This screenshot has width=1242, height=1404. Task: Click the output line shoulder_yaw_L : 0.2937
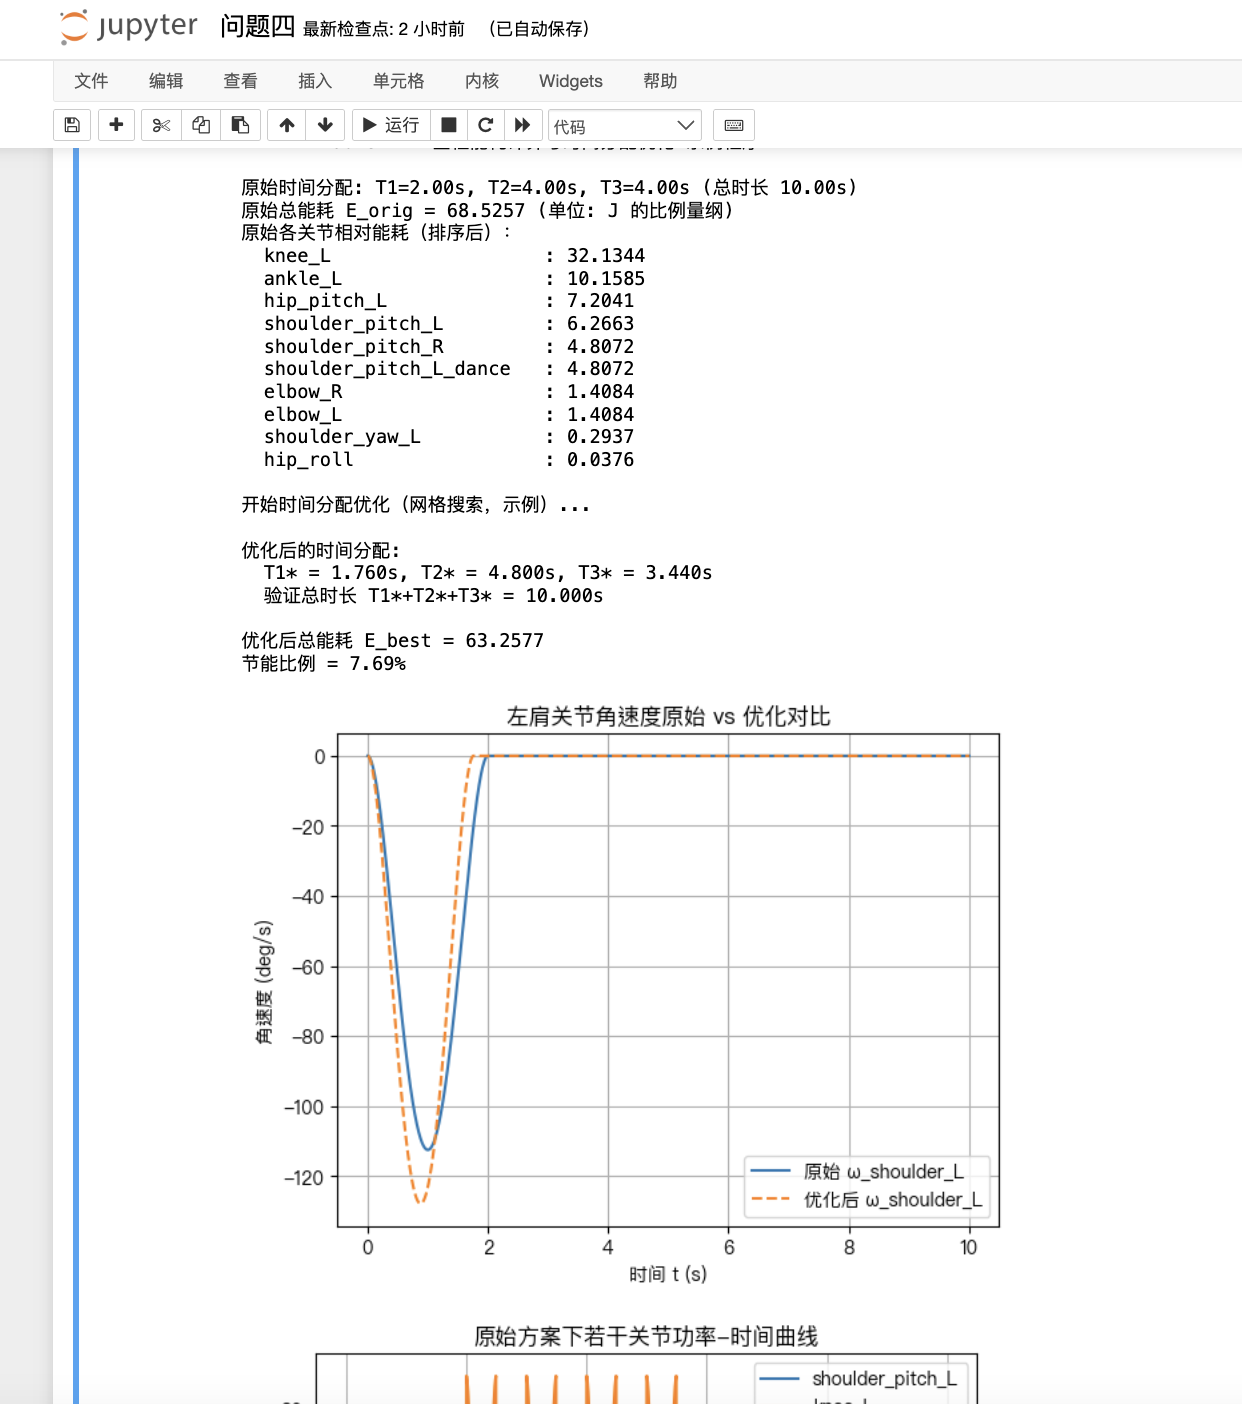click(449, 437)
